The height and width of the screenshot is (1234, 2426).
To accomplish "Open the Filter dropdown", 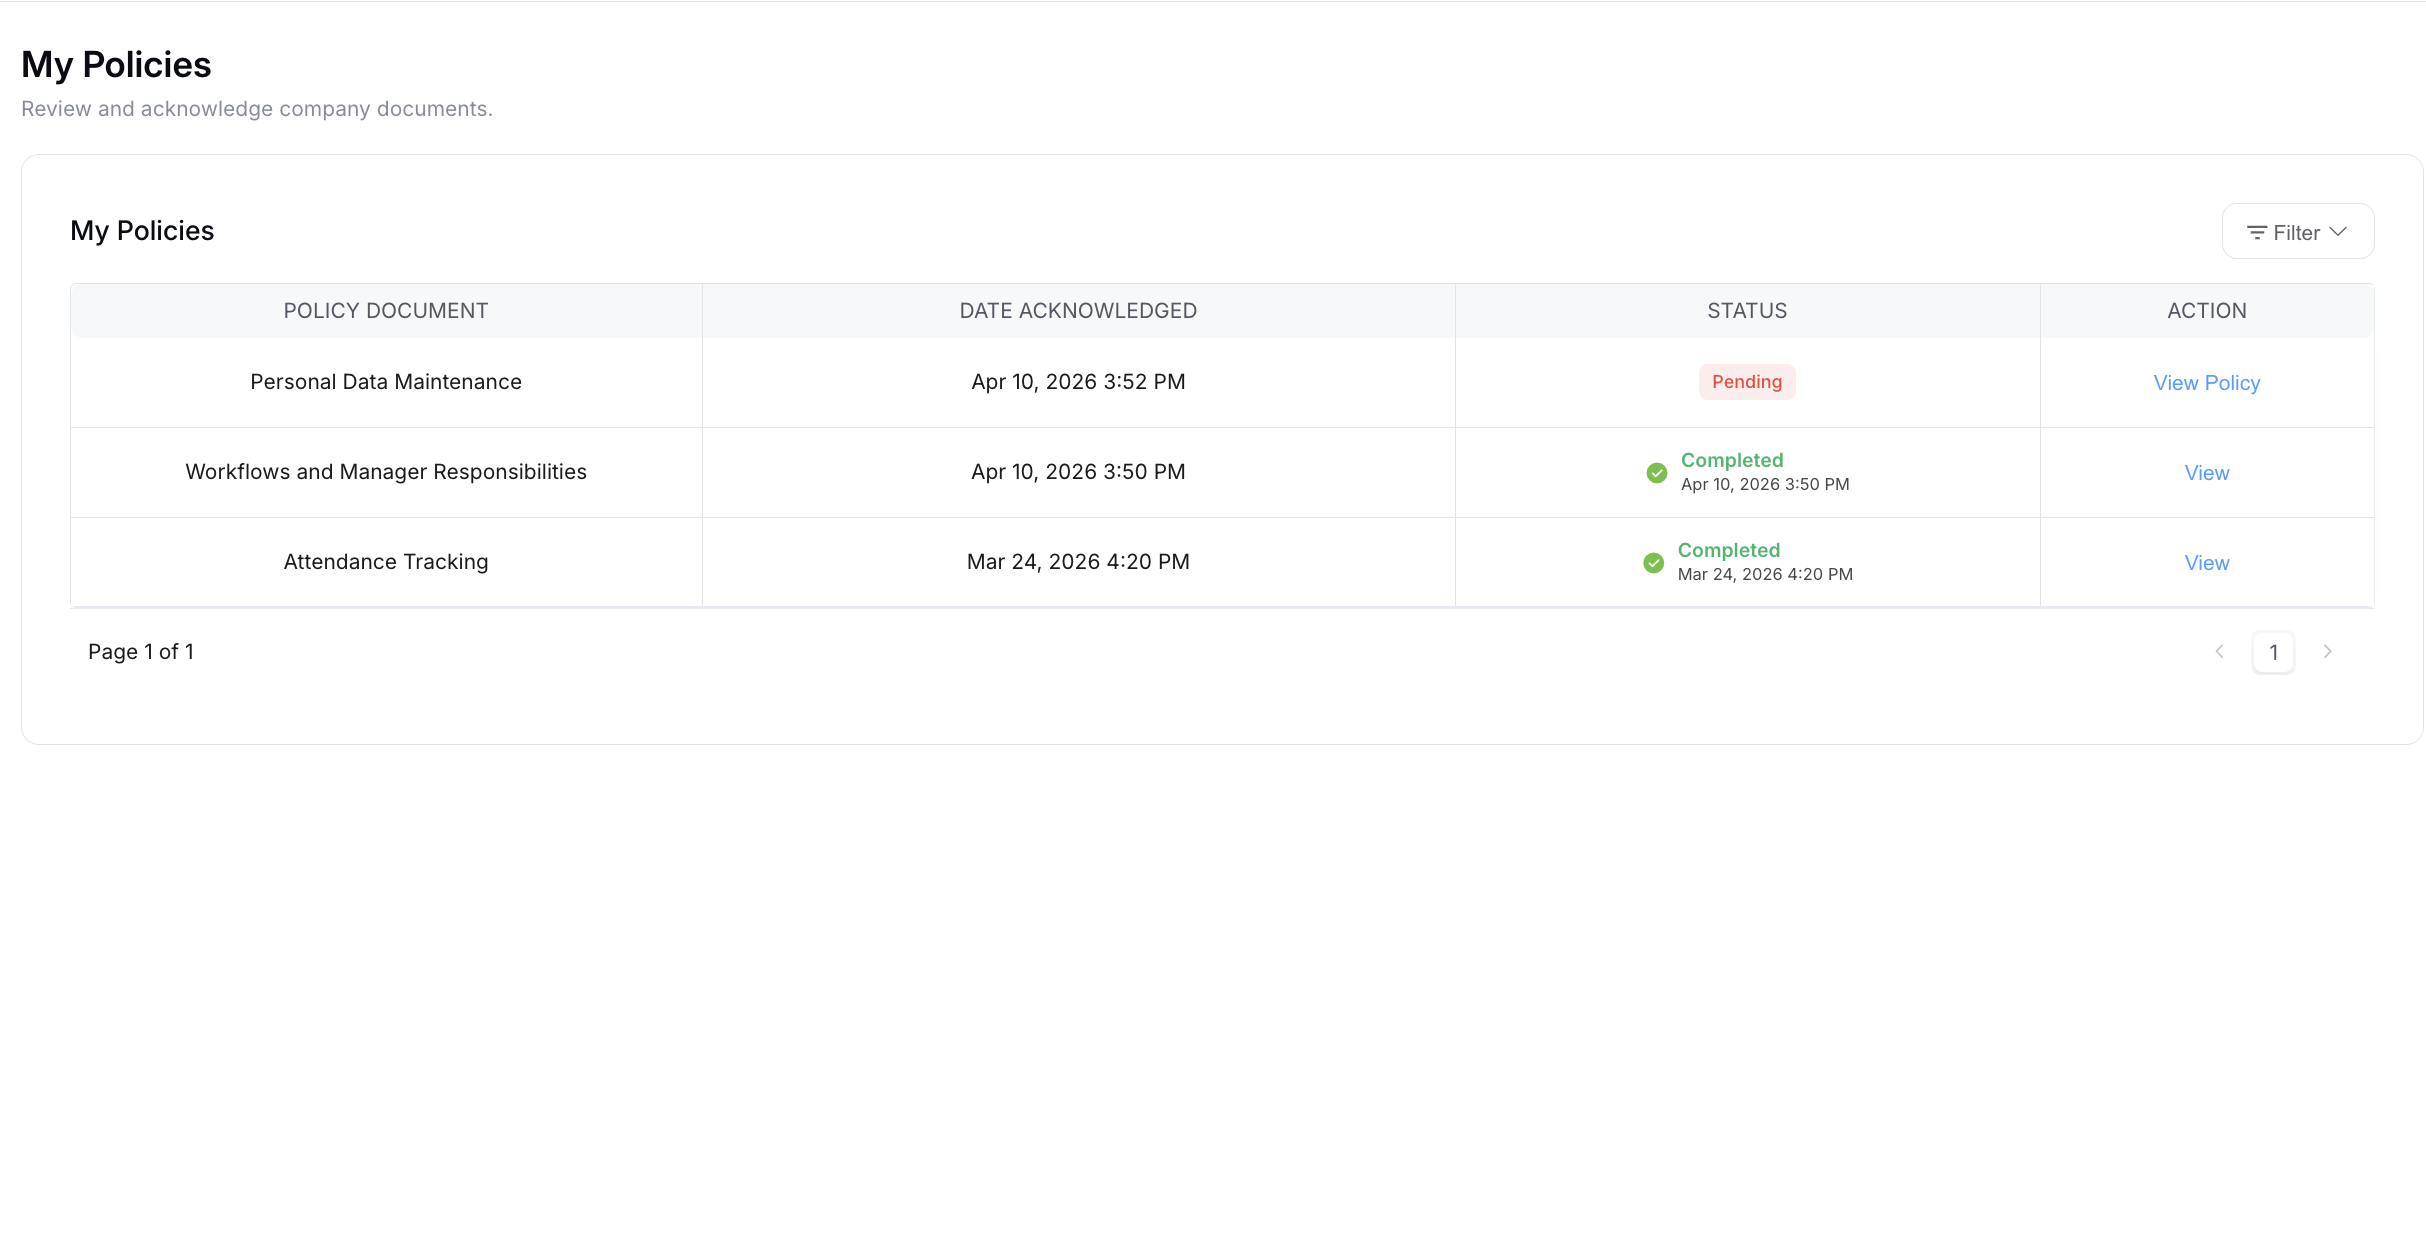I will tap(2297, 232).
